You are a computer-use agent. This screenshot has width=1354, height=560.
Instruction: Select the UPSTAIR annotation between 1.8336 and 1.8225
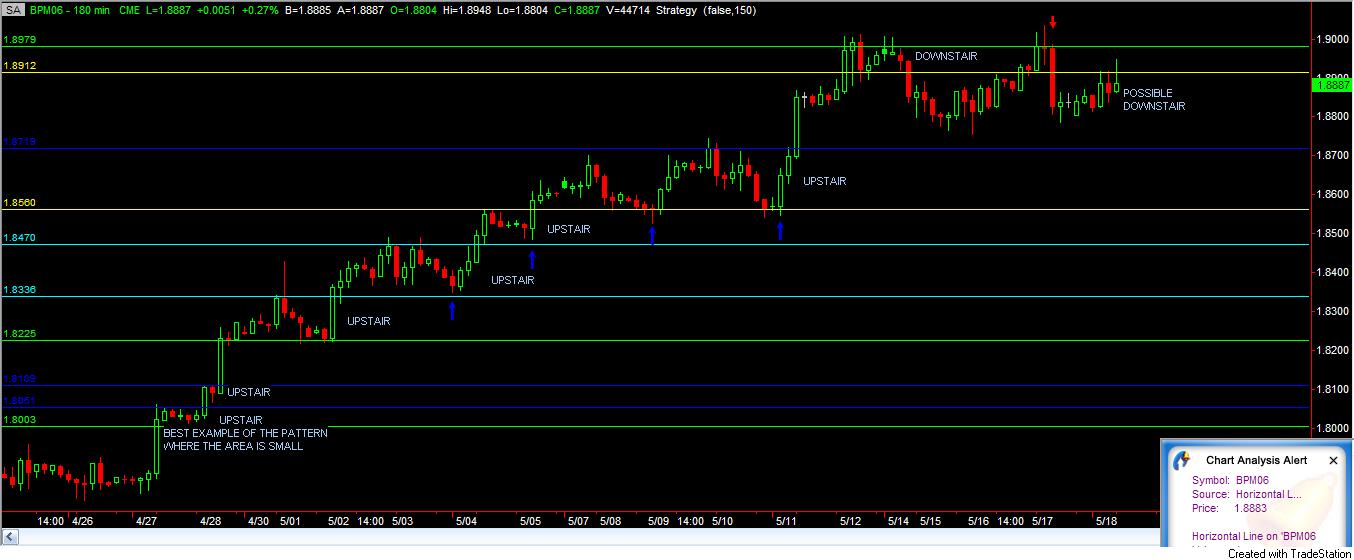[369, 321]
